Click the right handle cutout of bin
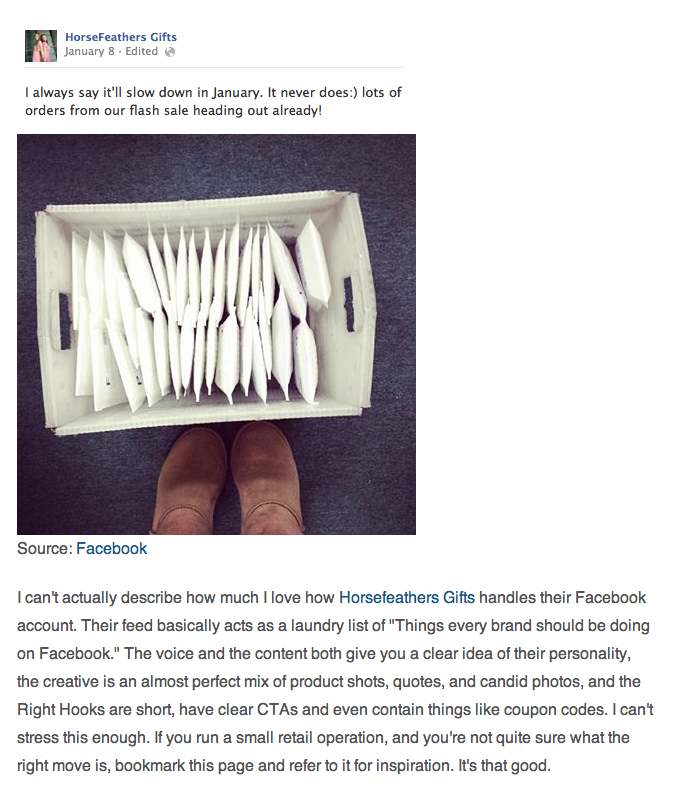 [349, 304]
